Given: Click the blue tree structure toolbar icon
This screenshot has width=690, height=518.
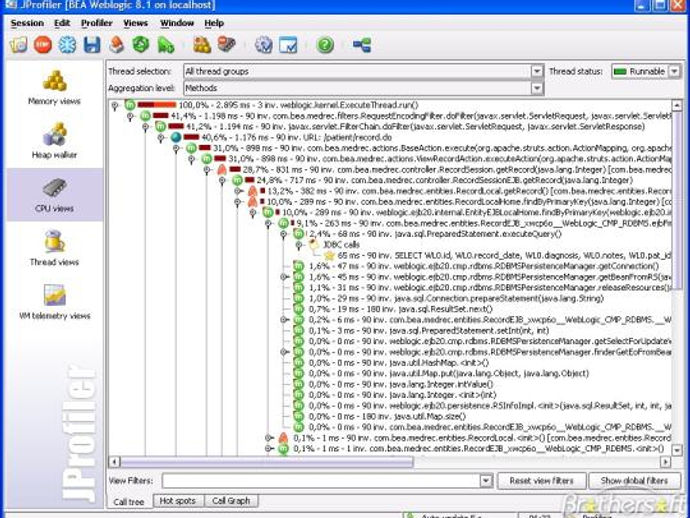Looking at the screenshot, I should point(362,44).
